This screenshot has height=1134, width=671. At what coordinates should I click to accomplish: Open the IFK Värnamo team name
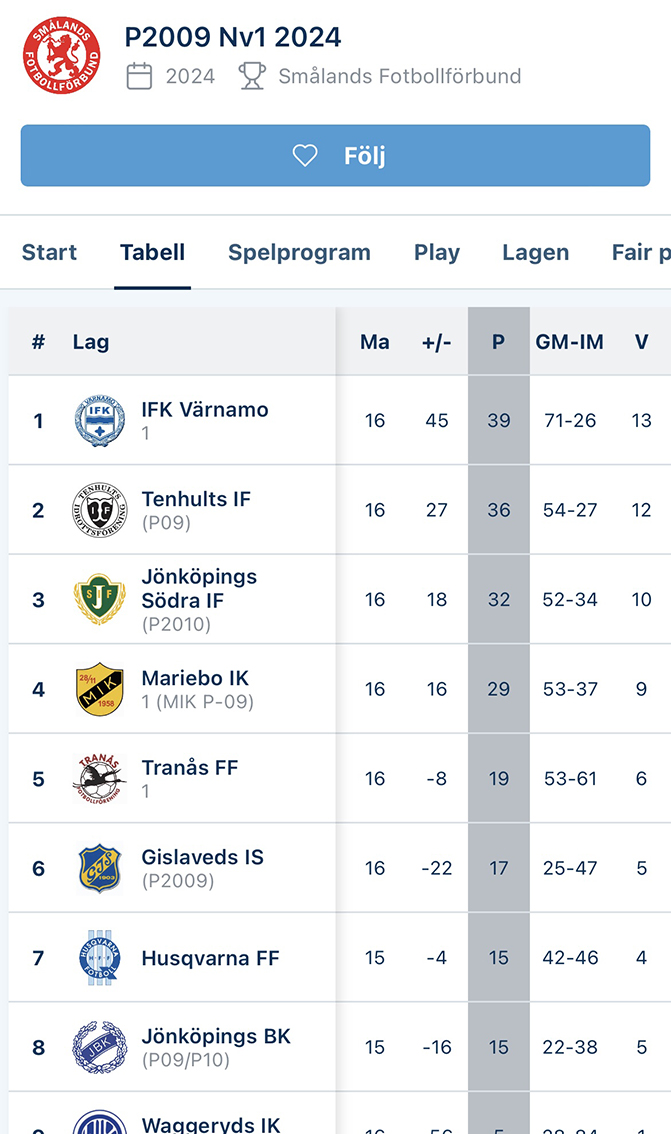click(x=205, y=410)
